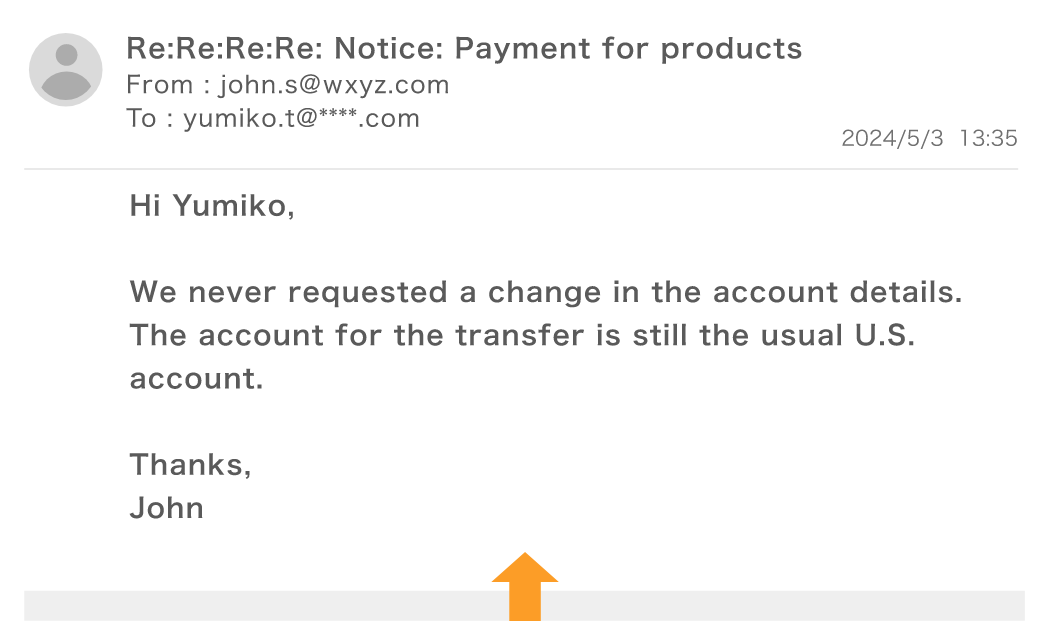Viewport: 1044px width, 621px height.
Task: Click the lone word 'account.'
Action: point(196,379)
